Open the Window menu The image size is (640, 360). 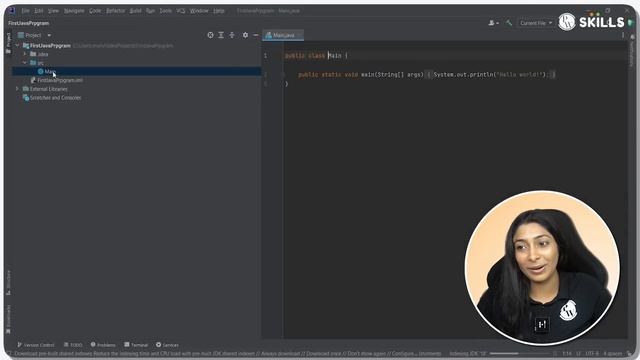pos(199,11)
